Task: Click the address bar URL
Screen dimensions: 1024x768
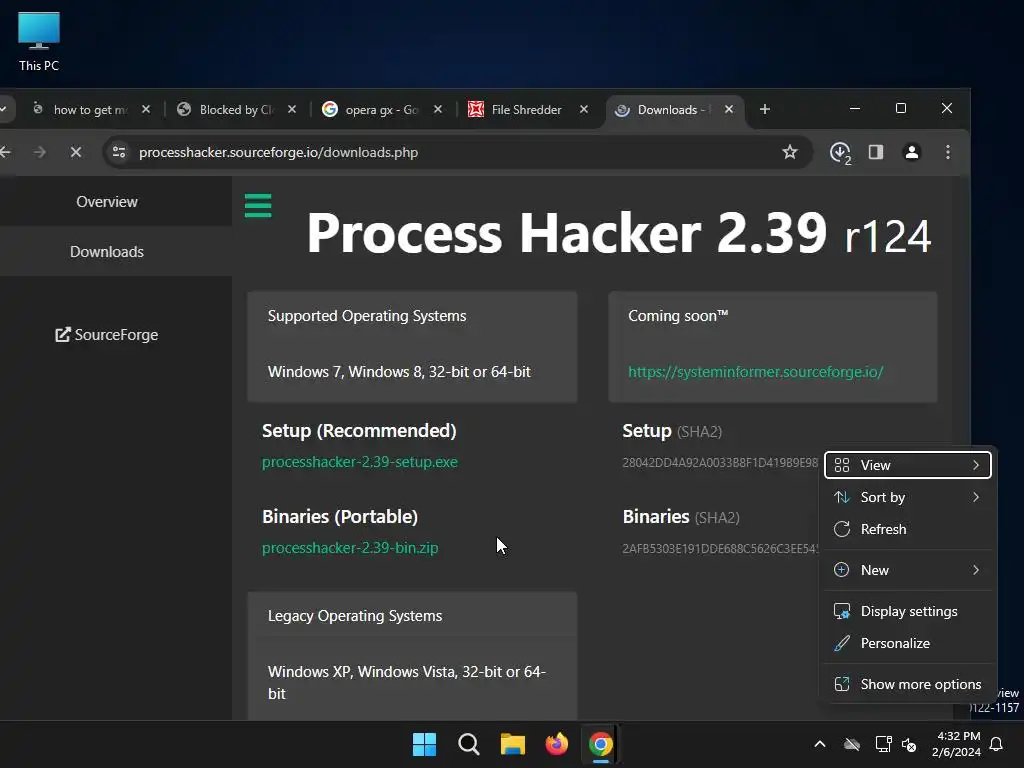Action: (278, 152)
